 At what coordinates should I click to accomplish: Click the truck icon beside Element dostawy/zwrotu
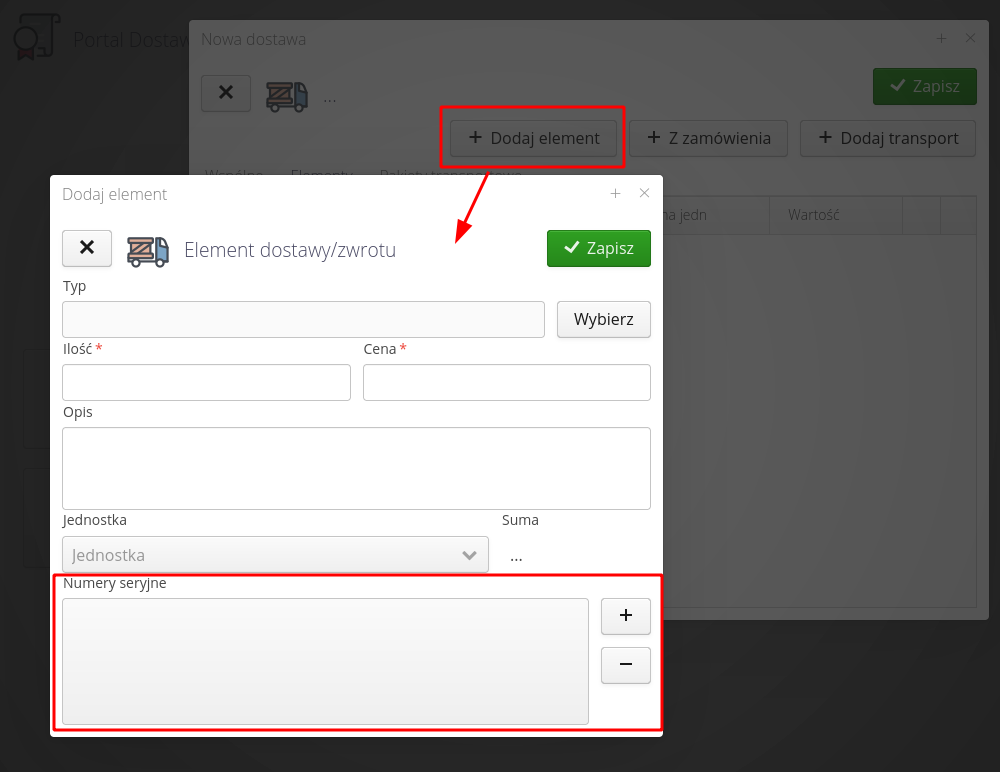[147, 250]
